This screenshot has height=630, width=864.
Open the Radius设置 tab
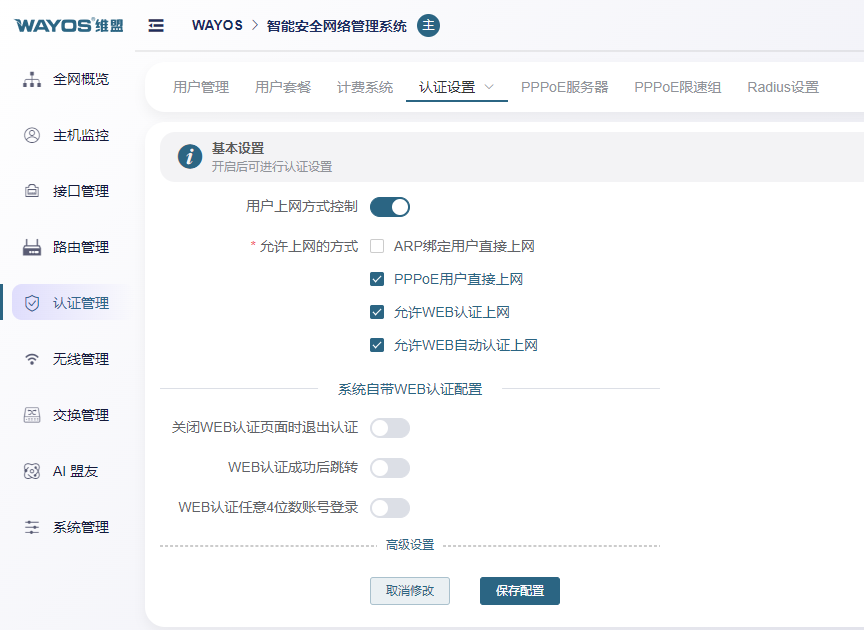click(x=783, y=87)
